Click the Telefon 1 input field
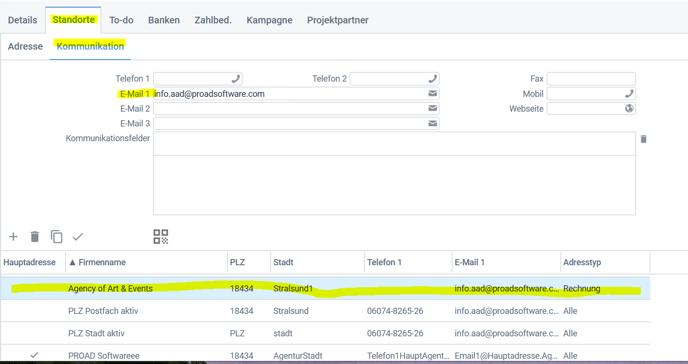 click(x=197, y=79)
